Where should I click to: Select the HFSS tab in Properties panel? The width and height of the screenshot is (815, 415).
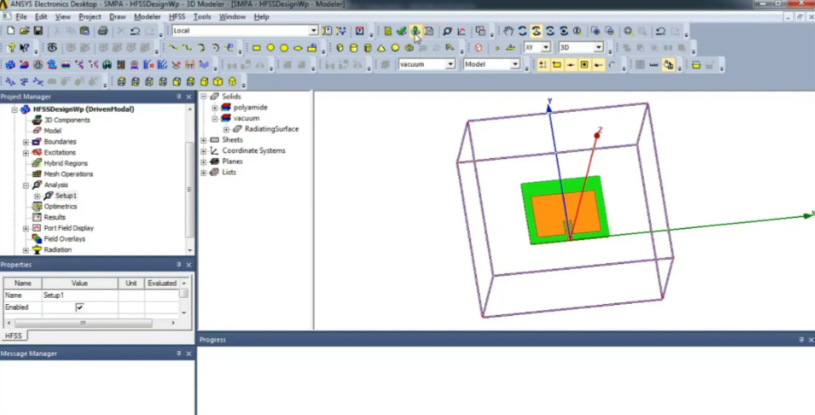tap(13, 336)
